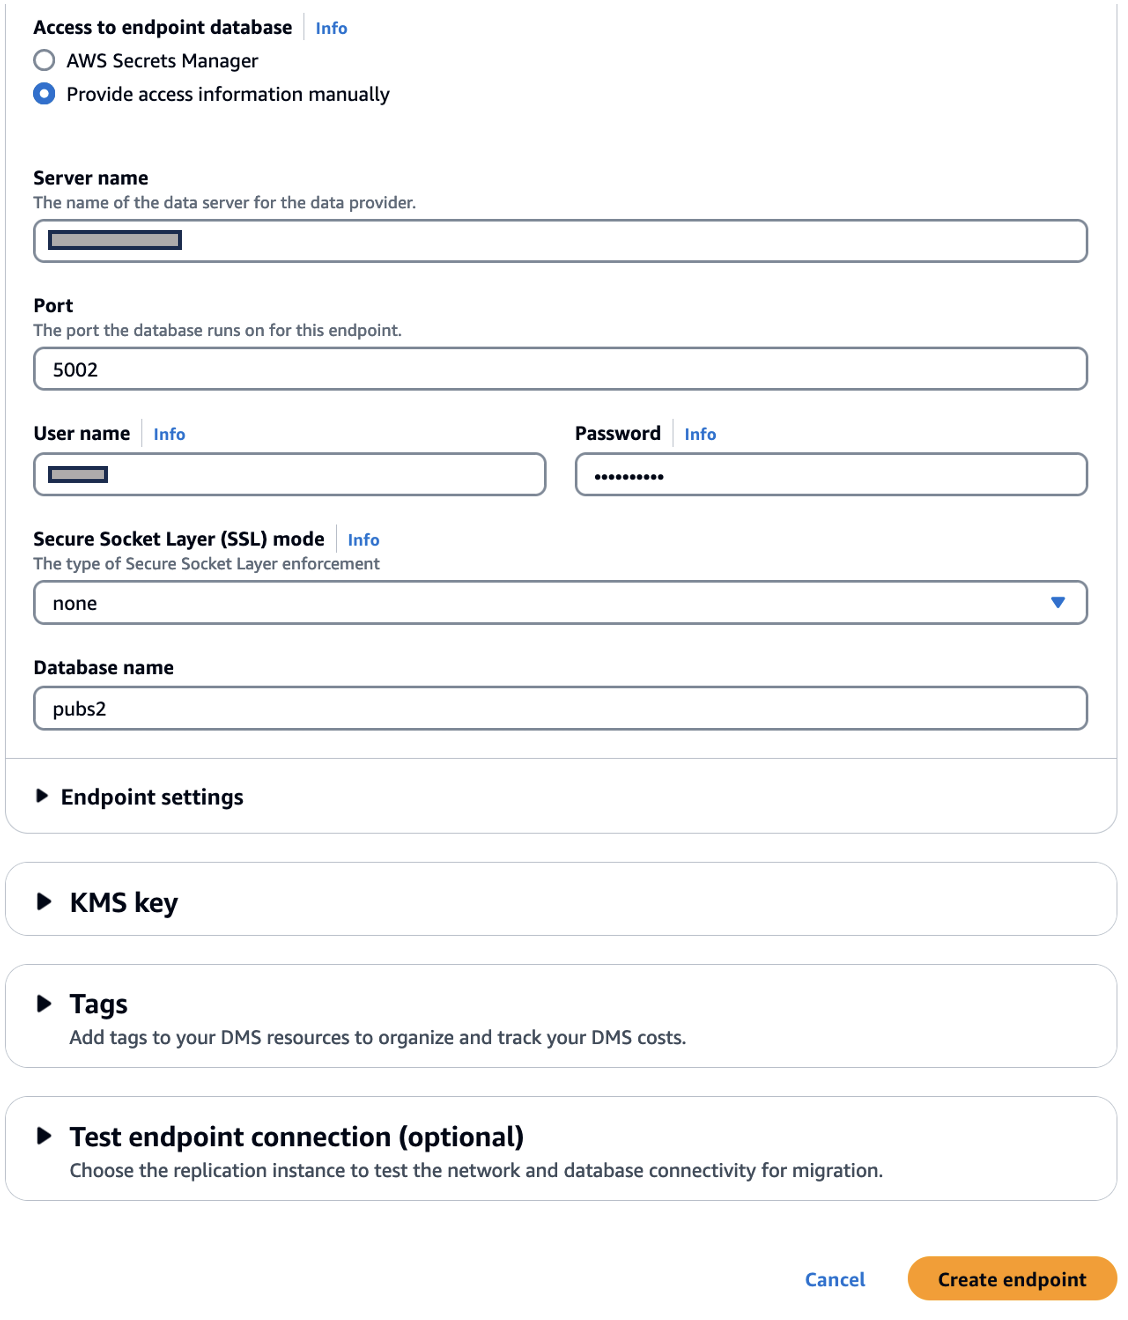Open the SSL mode Info link
This screenshot has width=1128, height=1320.
(363, 540)
